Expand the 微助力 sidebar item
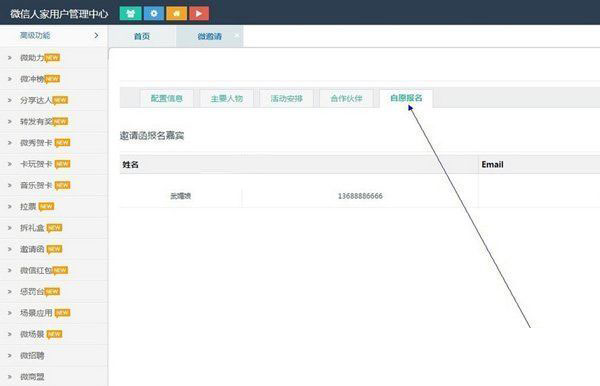 (54, 58)
